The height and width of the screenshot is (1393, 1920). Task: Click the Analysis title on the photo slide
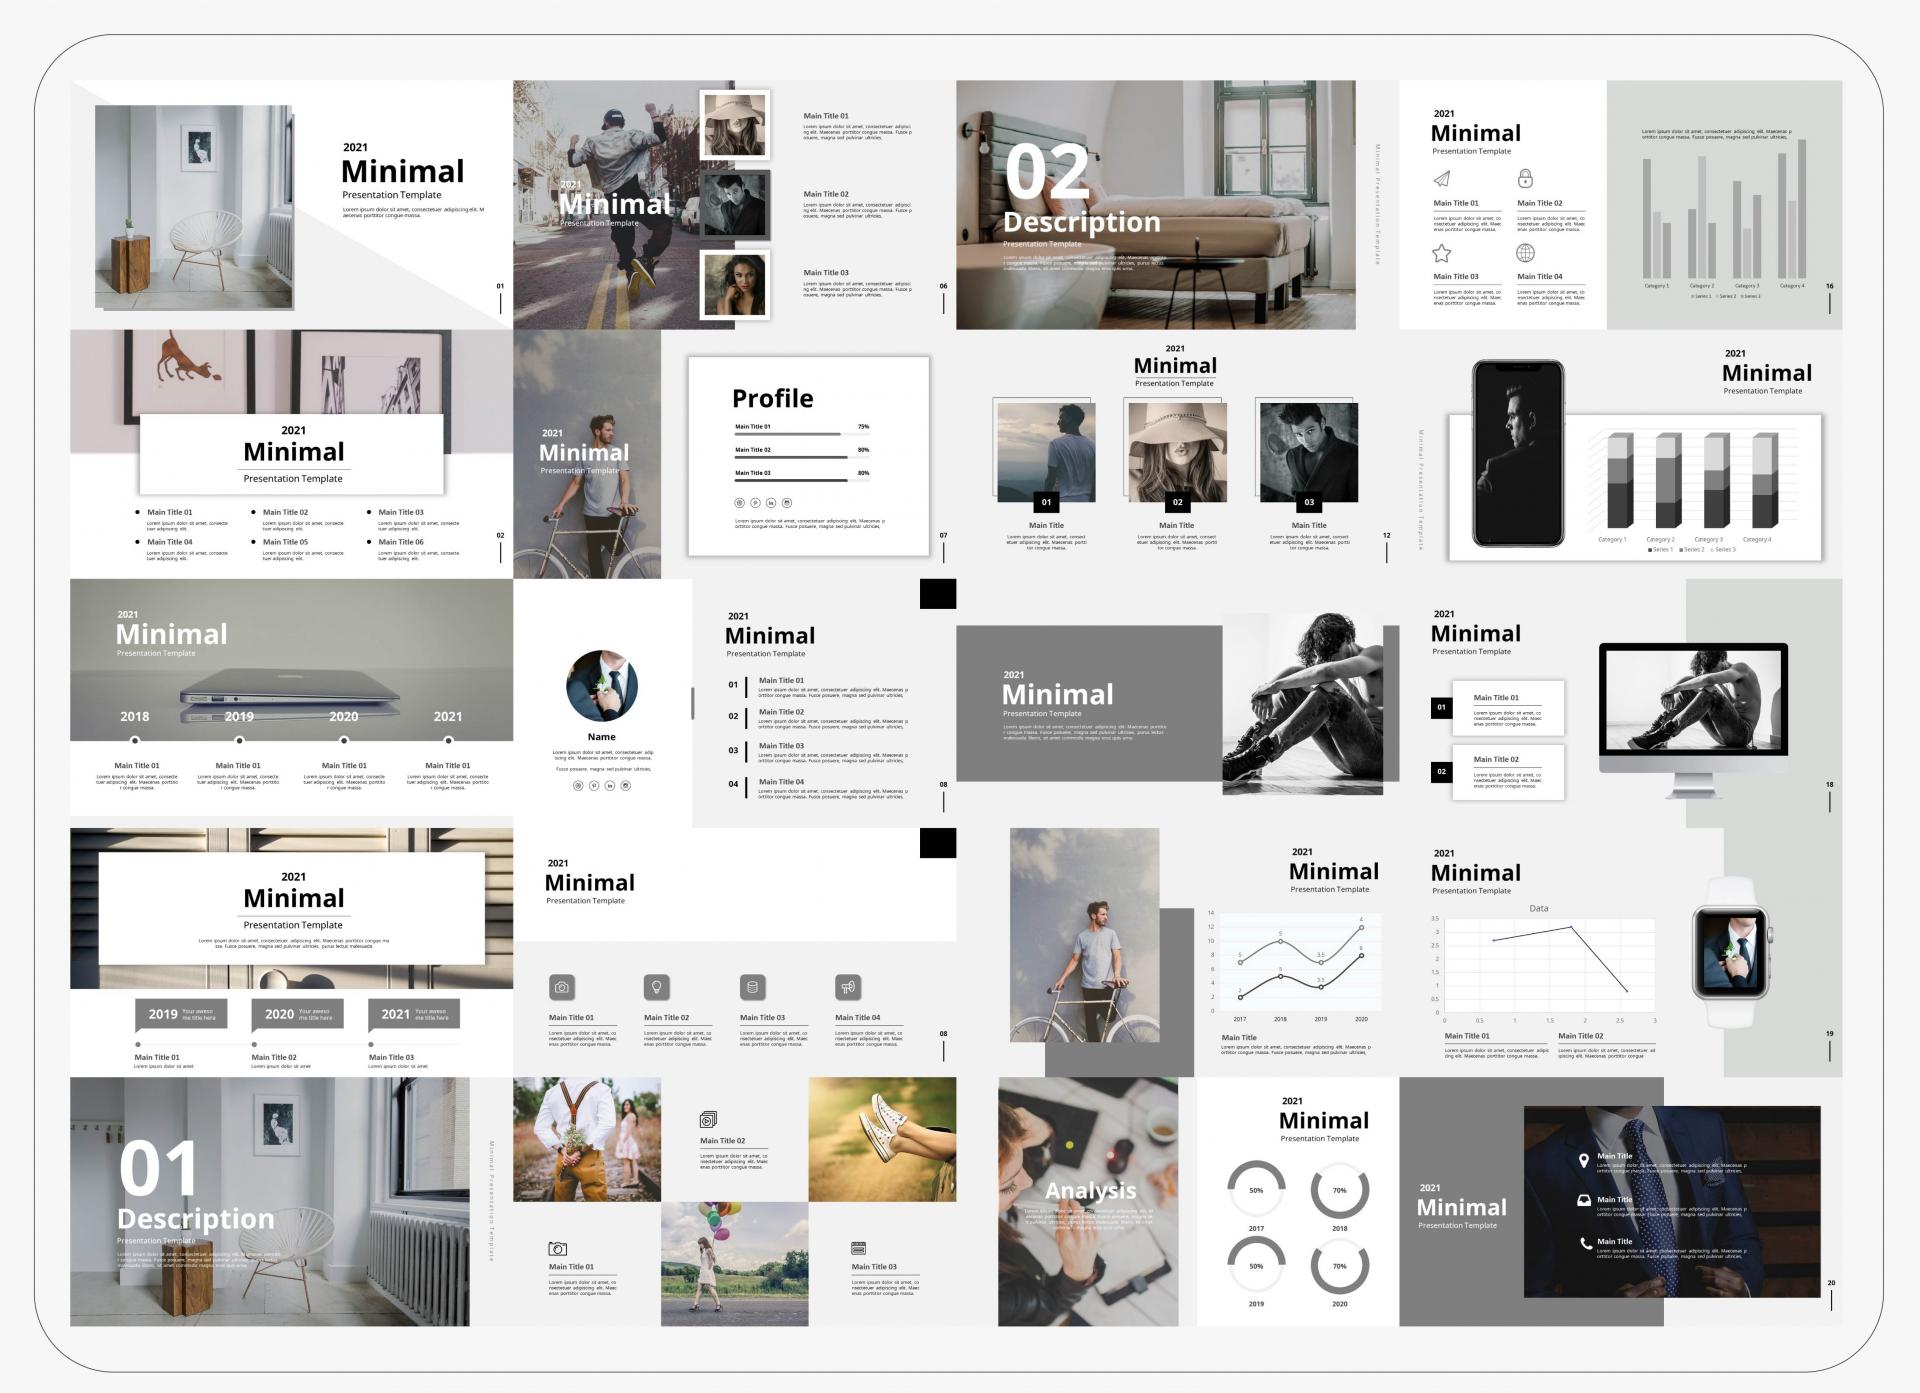click(1090, 1190)
